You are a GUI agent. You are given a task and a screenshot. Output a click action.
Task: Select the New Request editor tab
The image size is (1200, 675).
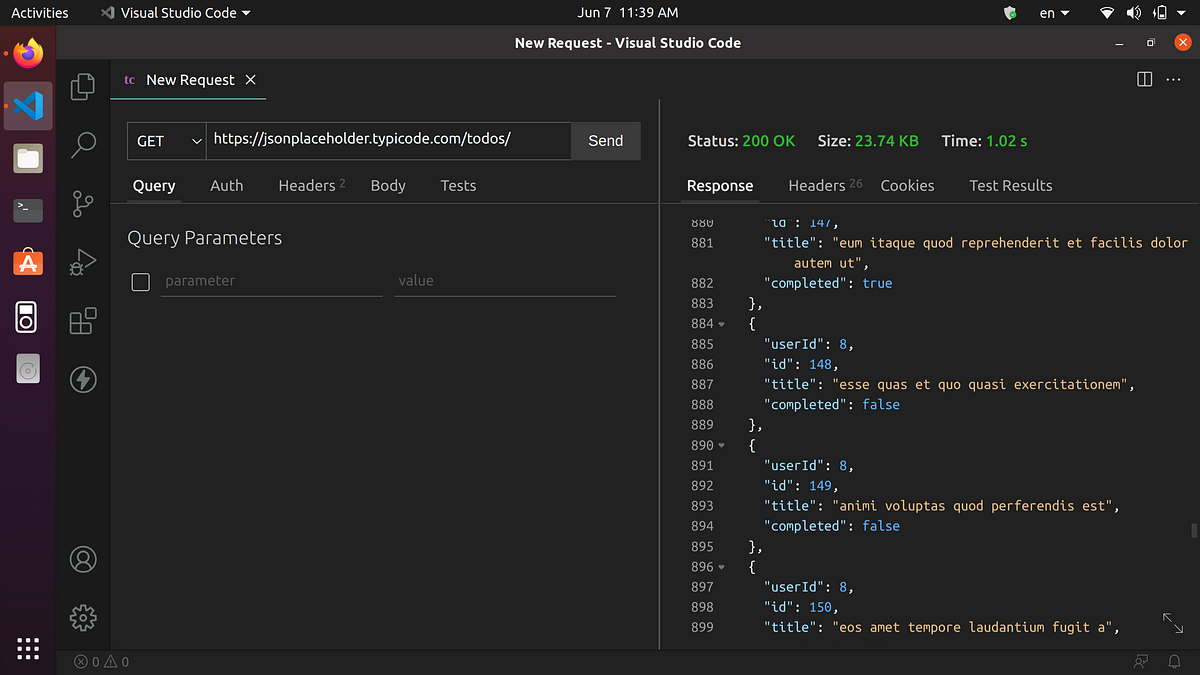tap(189, 80)
